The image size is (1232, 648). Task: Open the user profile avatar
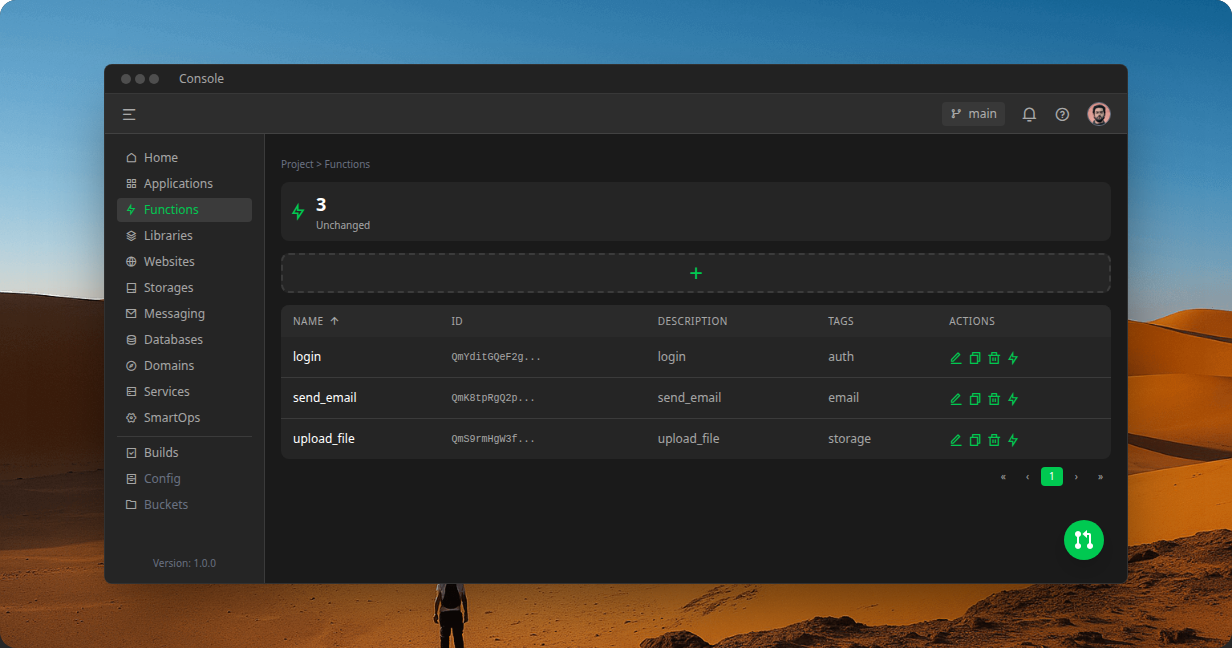point(1098,113)
